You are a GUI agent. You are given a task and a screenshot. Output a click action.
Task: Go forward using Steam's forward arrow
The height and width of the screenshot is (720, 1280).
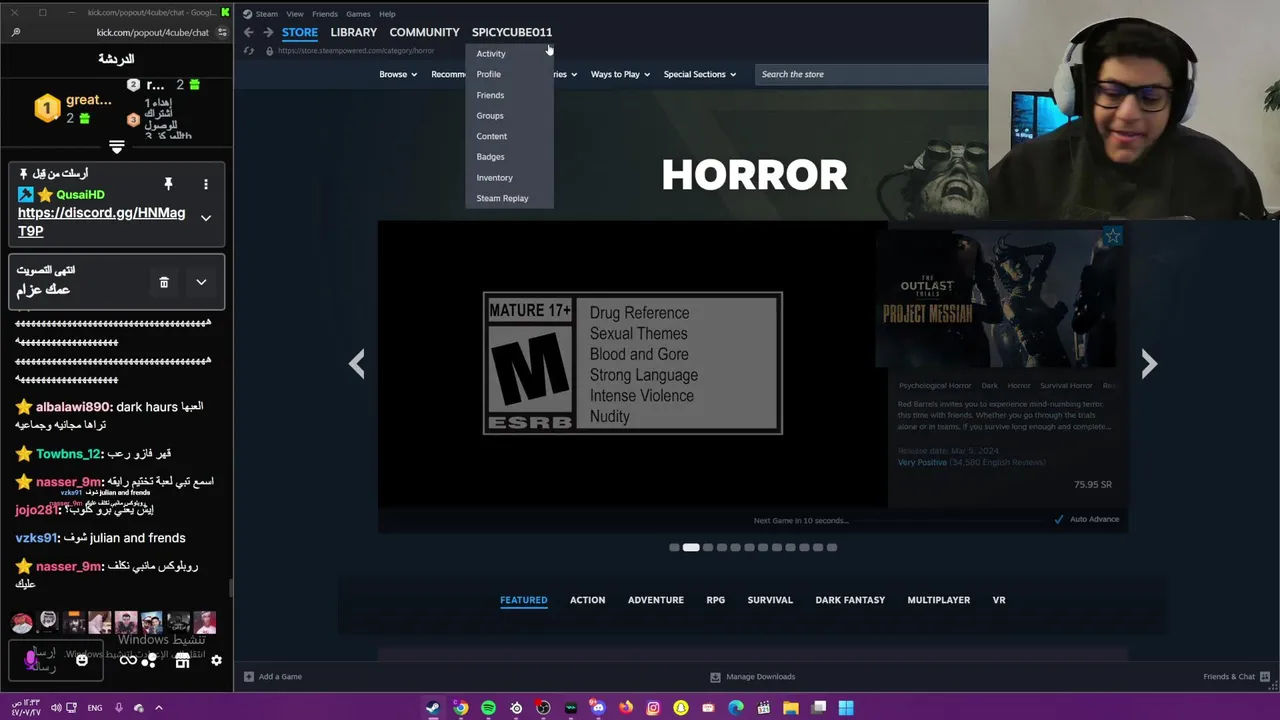tap(268, 32)
